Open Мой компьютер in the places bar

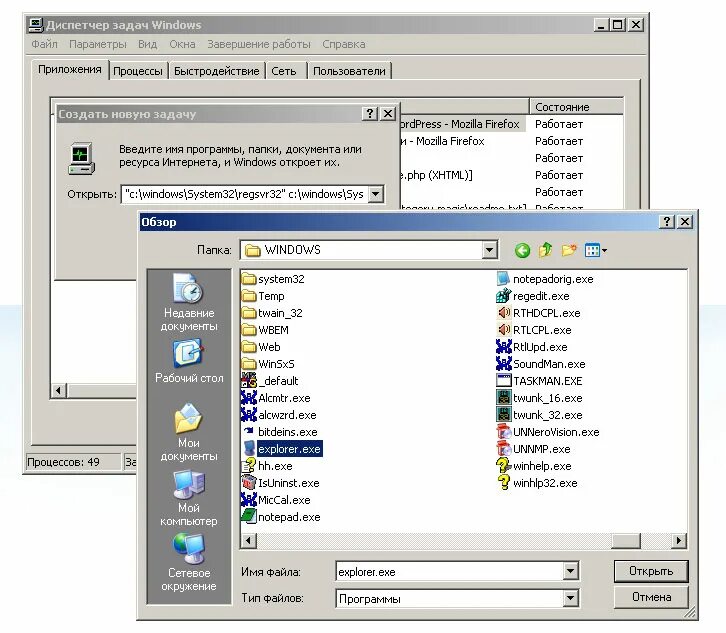[x=189, y=498]
